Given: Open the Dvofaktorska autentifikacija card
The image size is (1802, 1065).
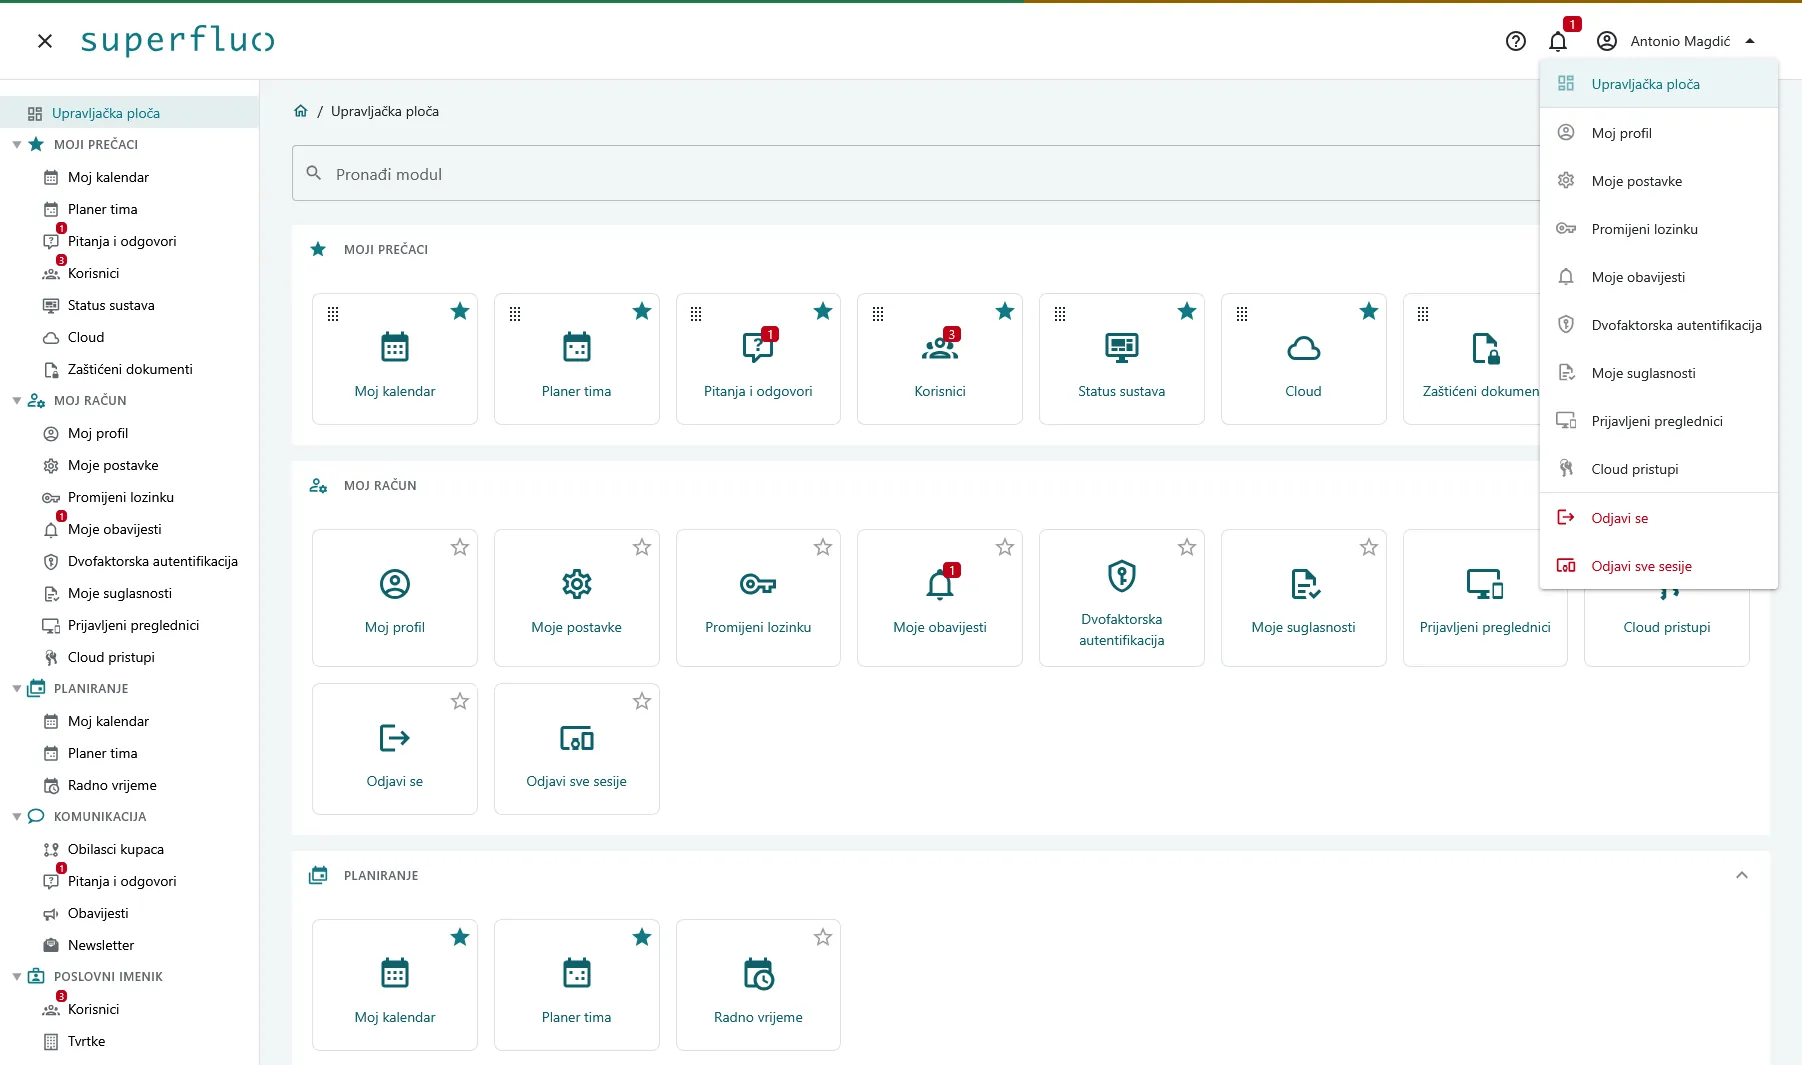Looking at the screenshot, I should click(1121, 598).
